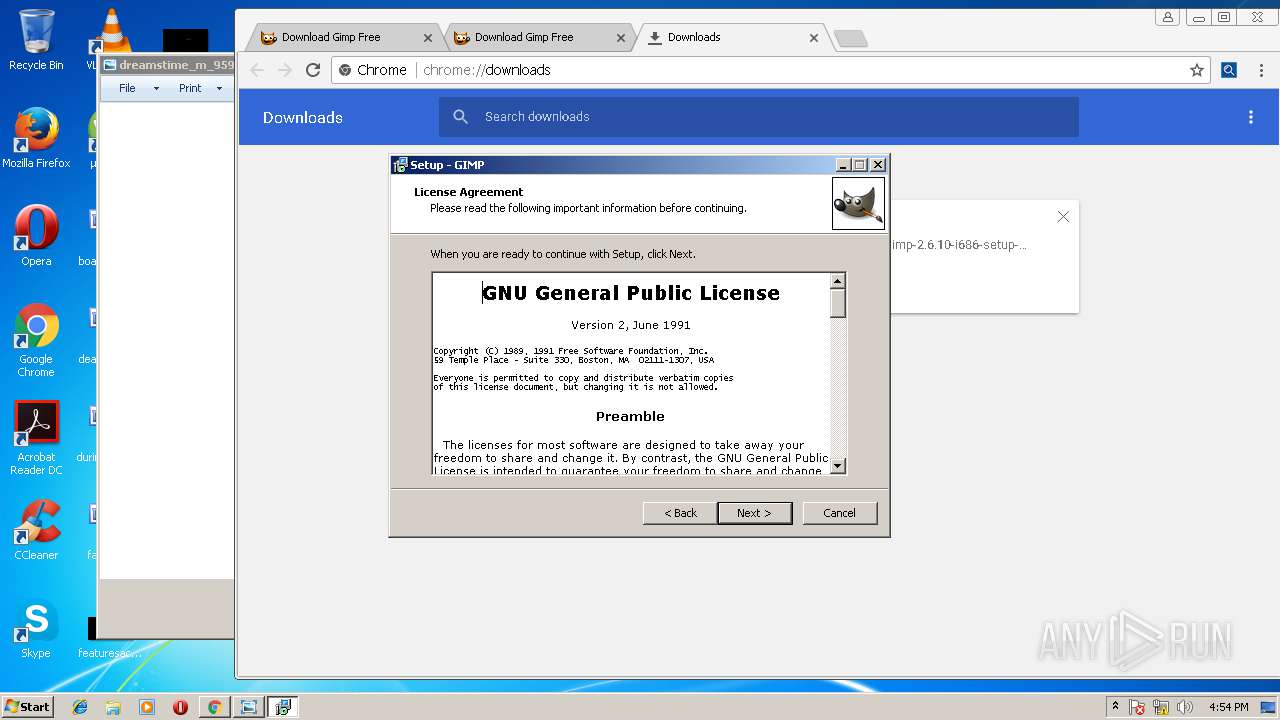Switch to photo viewer taskbar button
Screen dimensions: 1280x720
click(248, 707)
